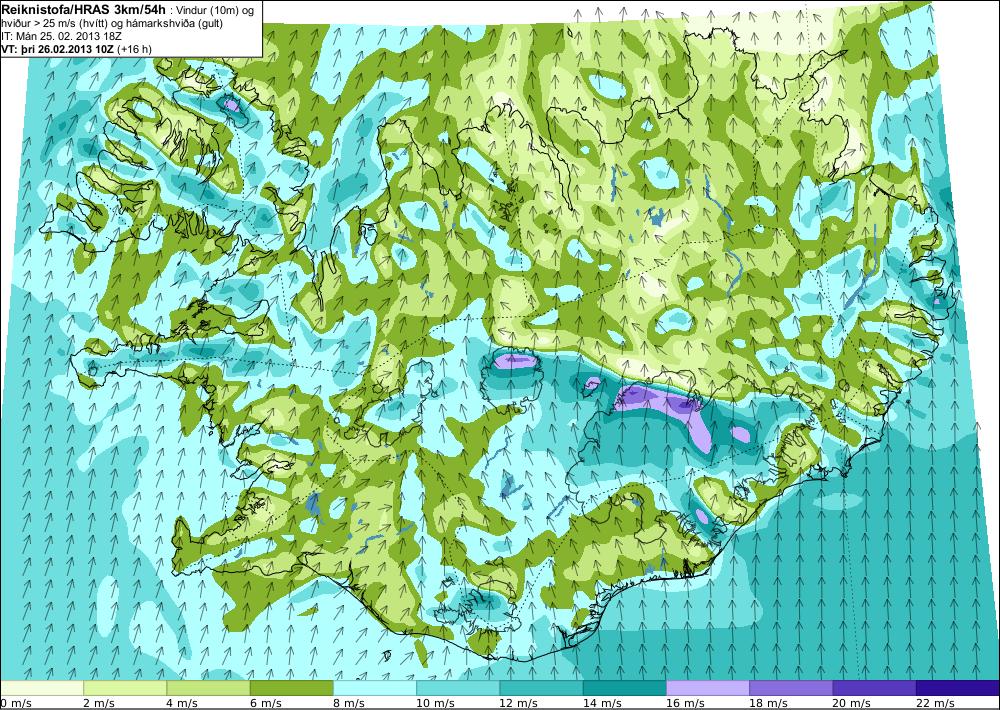The width and height of the screenshot is (1000, 710).
Task: Click the pale yellow 0–2 m/s legend swatch
Action: click(41, 688)
